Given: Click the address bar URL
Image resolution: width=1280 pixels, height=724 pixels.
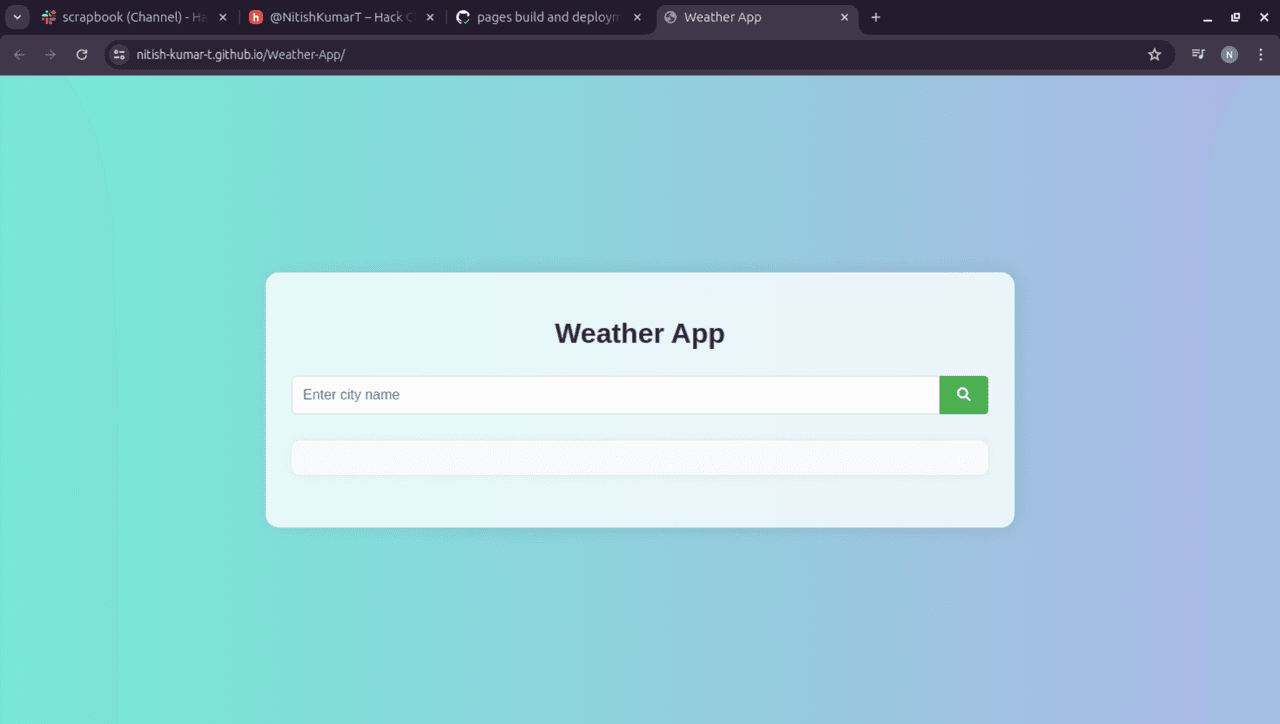Looking at the screenshot, I should 241,55.
